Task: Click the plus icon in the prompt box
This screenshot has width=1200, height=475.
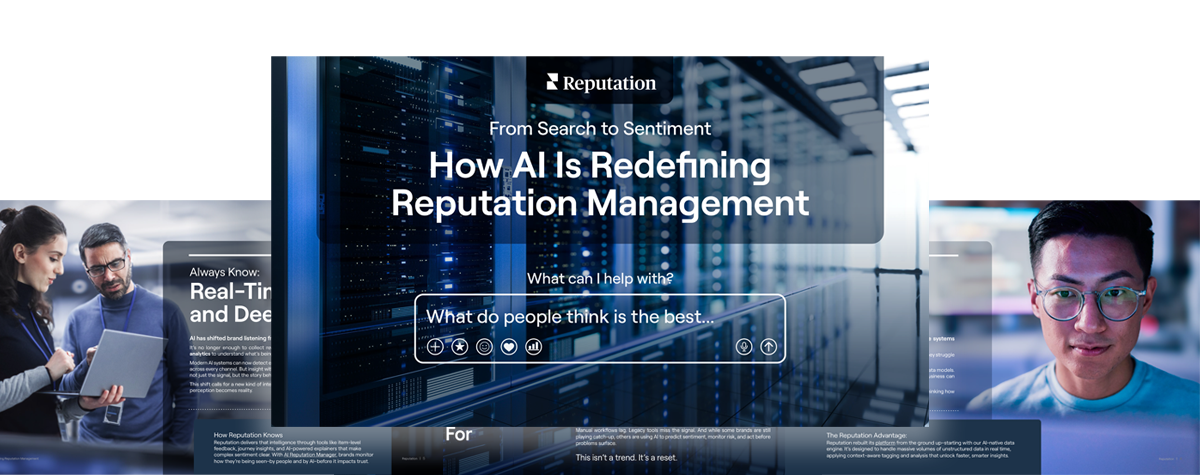Action: (435, 347)
